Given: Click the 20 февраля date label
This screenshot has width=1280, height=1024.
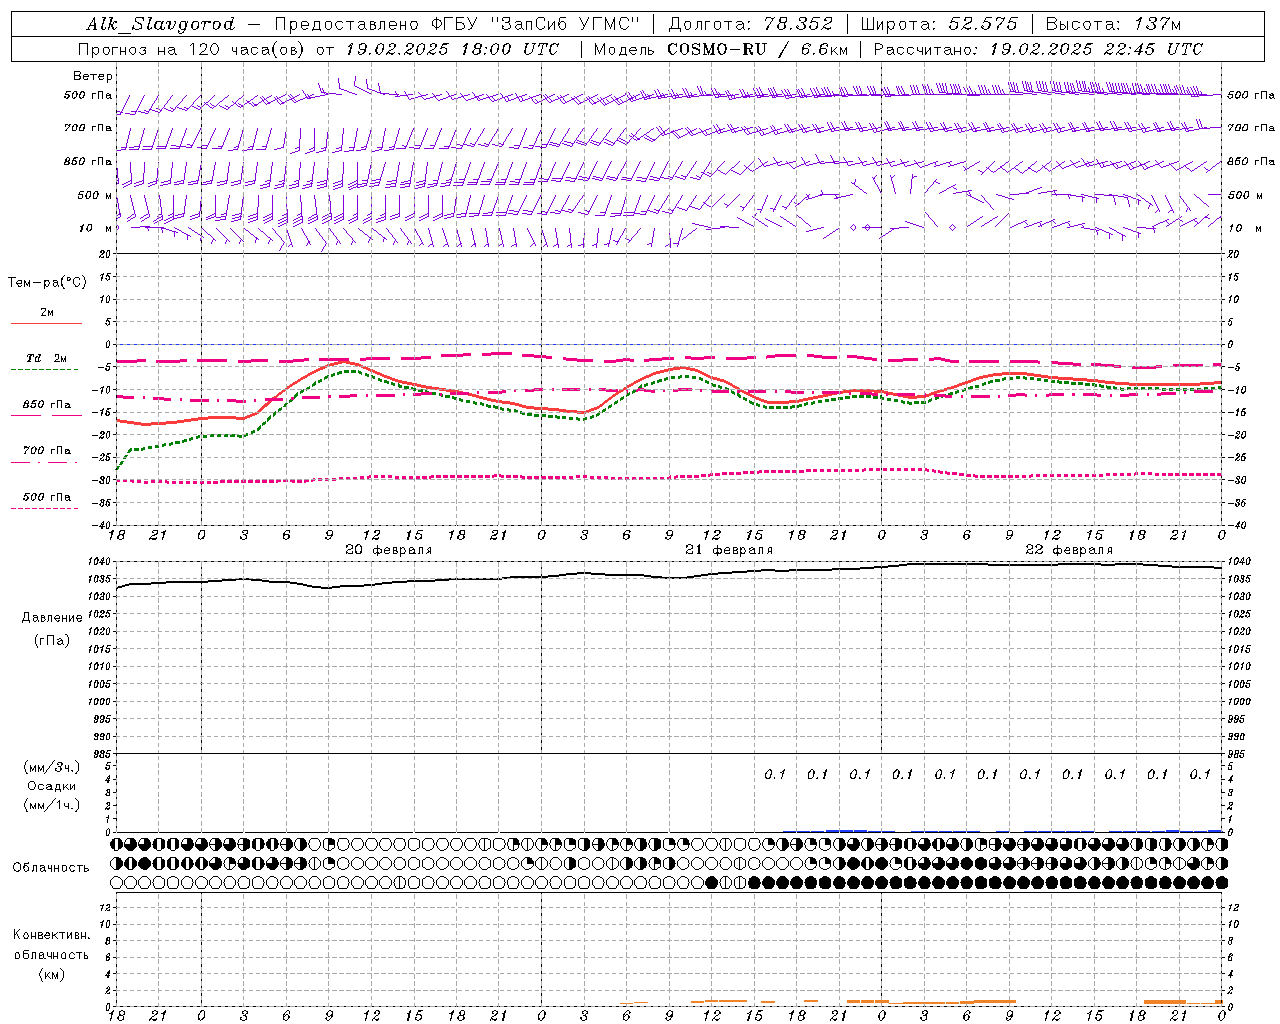Looking at the screenshot, I should pos(388,550).
